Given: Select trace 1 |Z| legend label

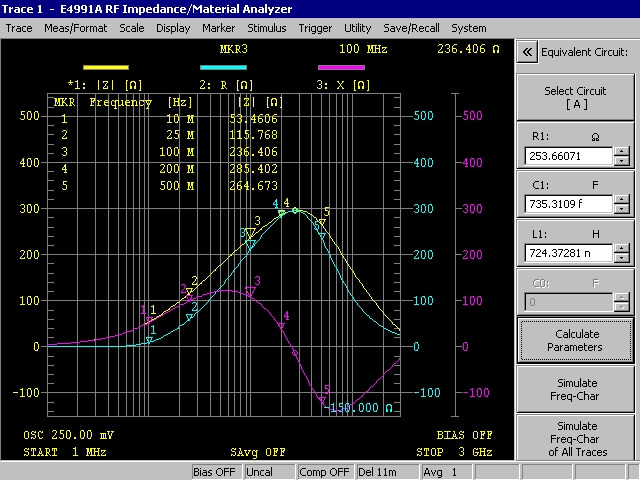Looking at the screenshot, I should [105, 85].
